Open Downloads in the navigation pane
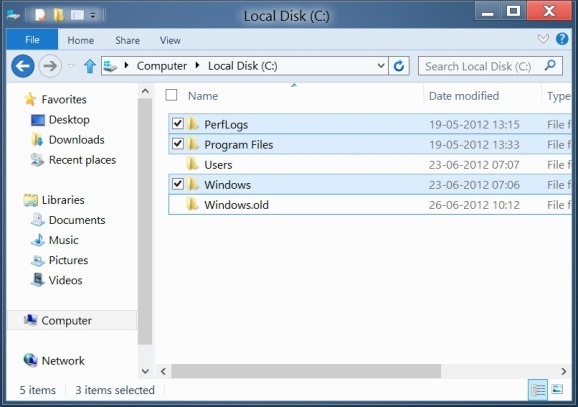 (76, 140)
